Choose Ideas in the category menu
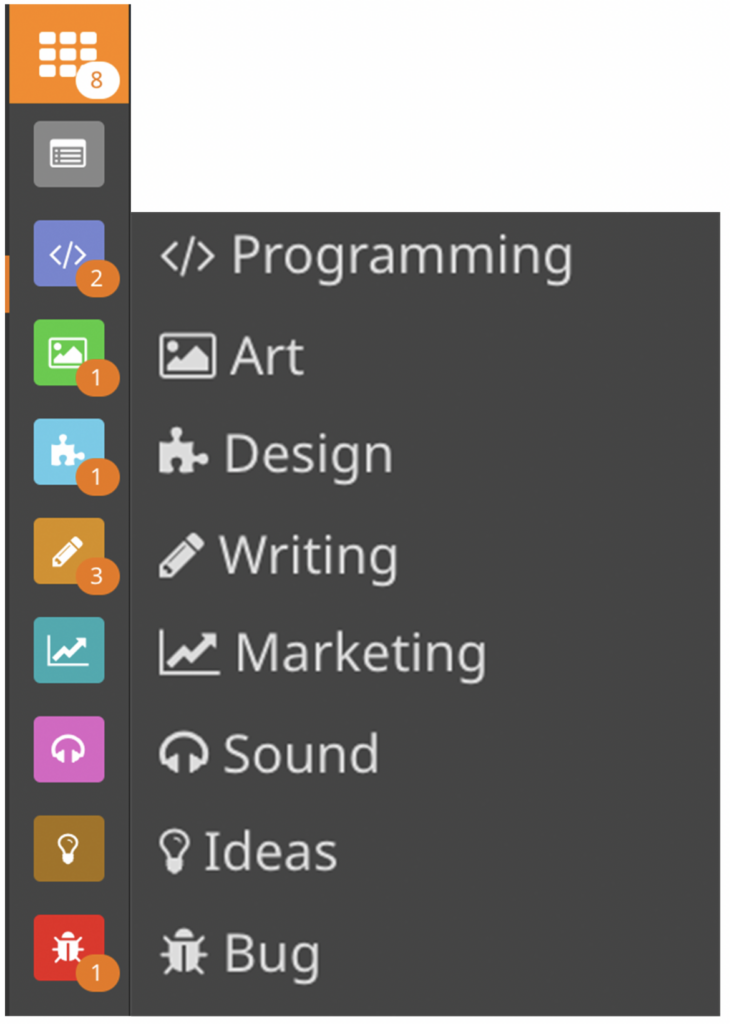The image size is (730, 1024). 248,852
